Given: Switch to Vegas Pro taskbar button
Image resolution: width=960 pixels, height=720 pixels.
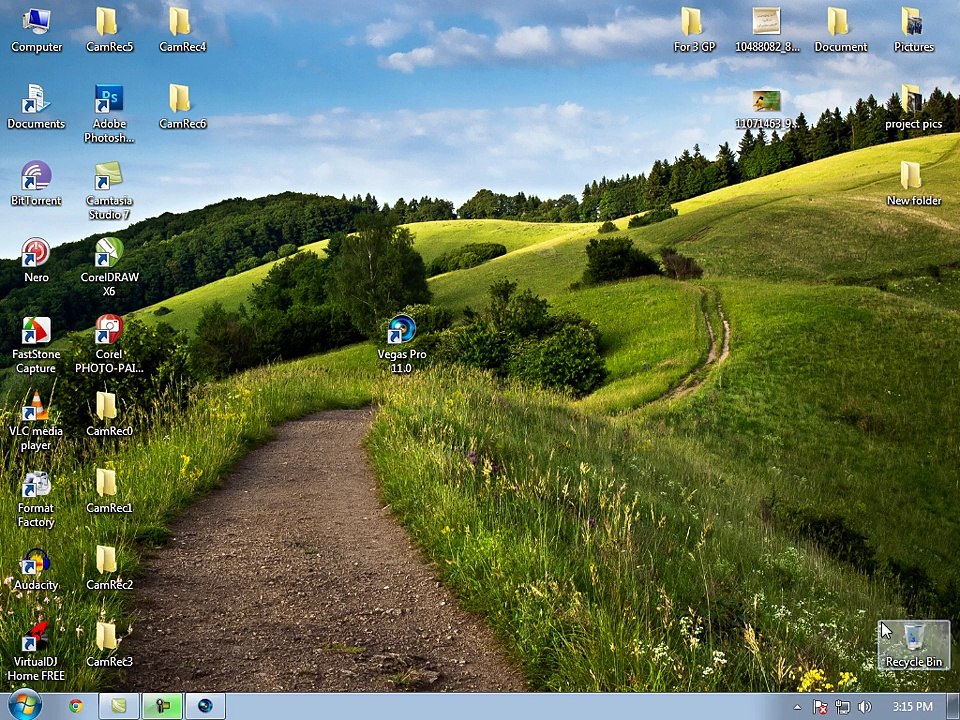Looking at the screenshot, I should (205, 706).
